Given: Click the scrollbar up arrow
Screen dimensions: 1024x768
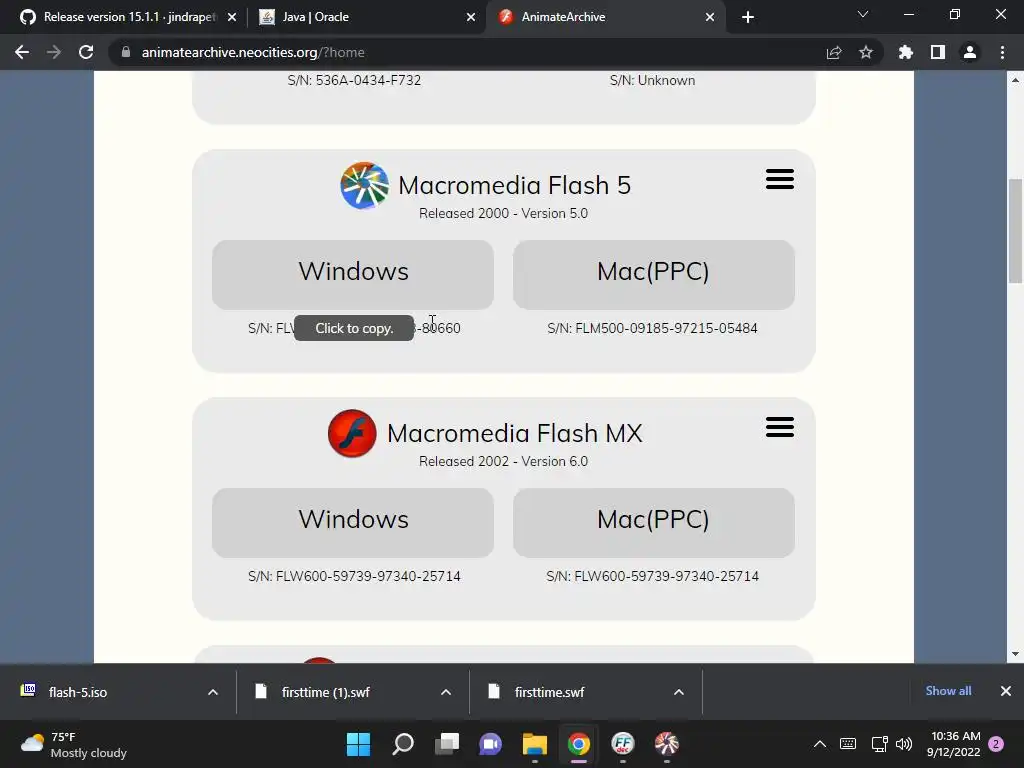Looking at the screenshot, I should pyautogui.click(x=1016, y=80).
